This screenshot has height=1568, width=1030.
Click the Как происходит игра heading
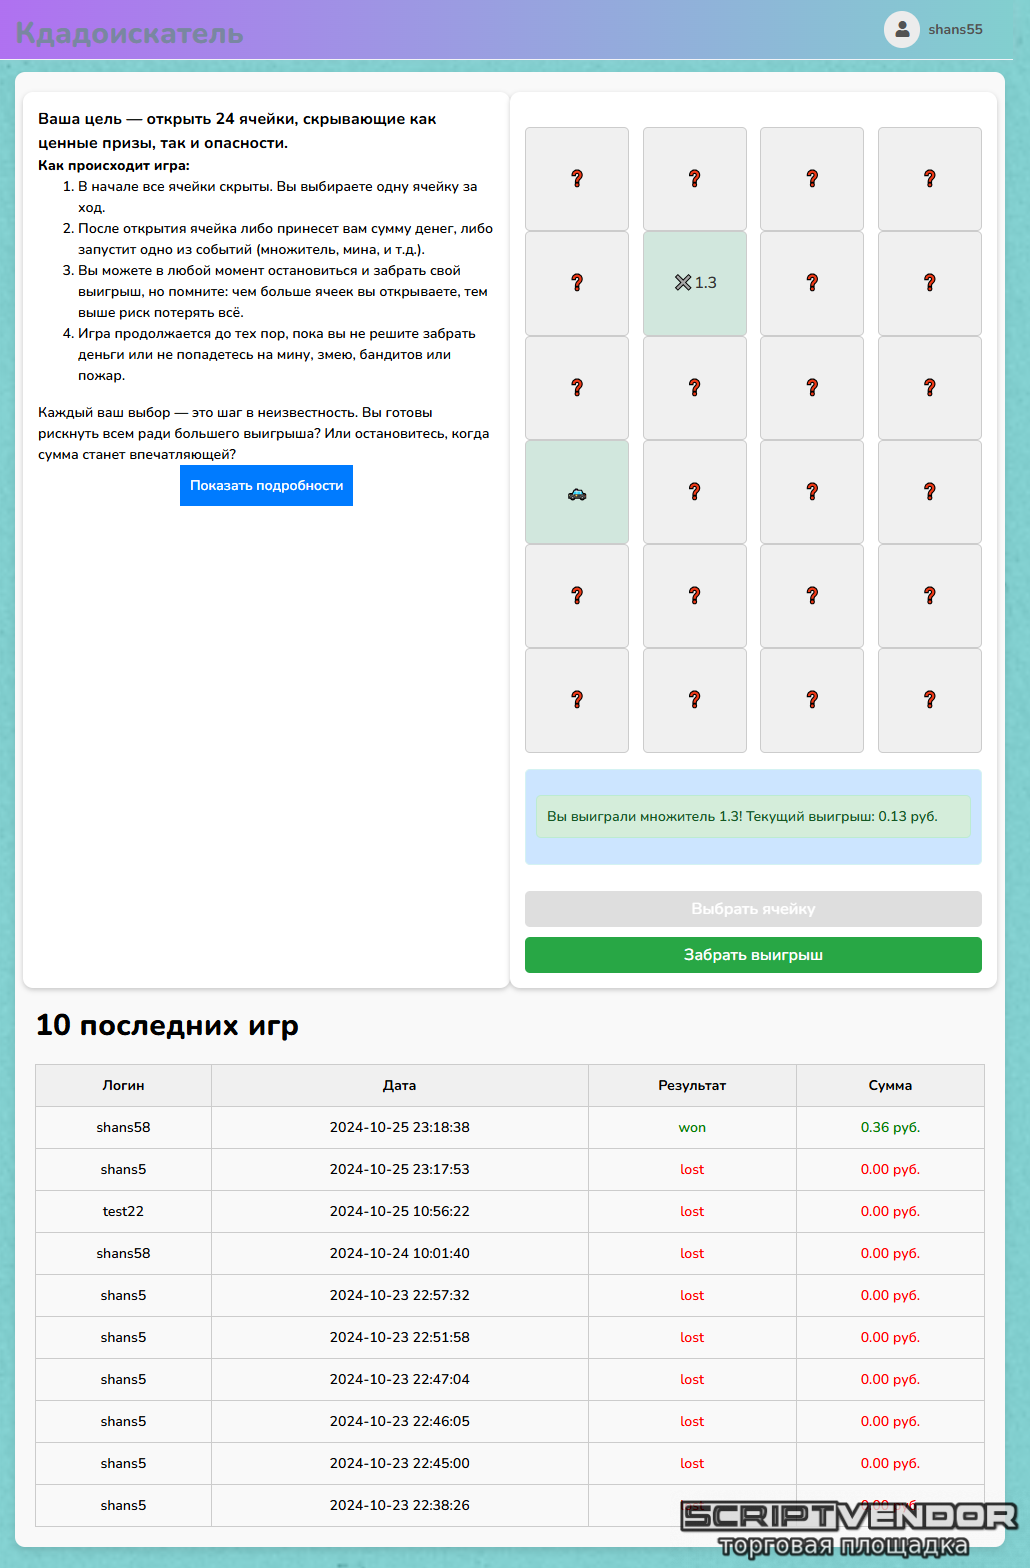pos(114,166)
